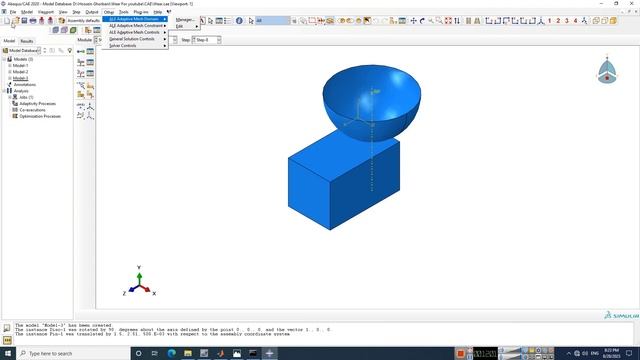Image resolution: width=640 pixels, height=360 pixels.
Task: Click the command line interface icon
Action: tap(7, 340)
